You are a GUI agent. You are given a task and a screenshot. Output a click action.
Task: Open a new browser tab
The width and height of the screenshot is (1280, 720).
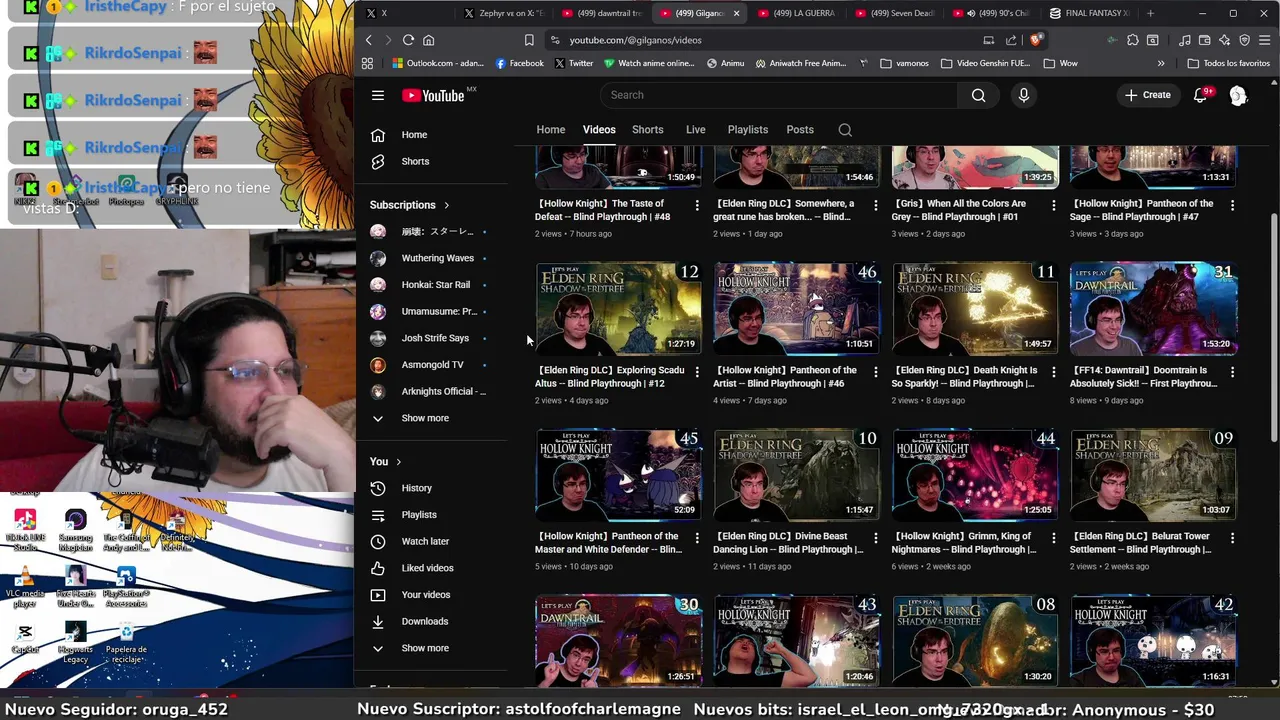tap(1150, 13)
